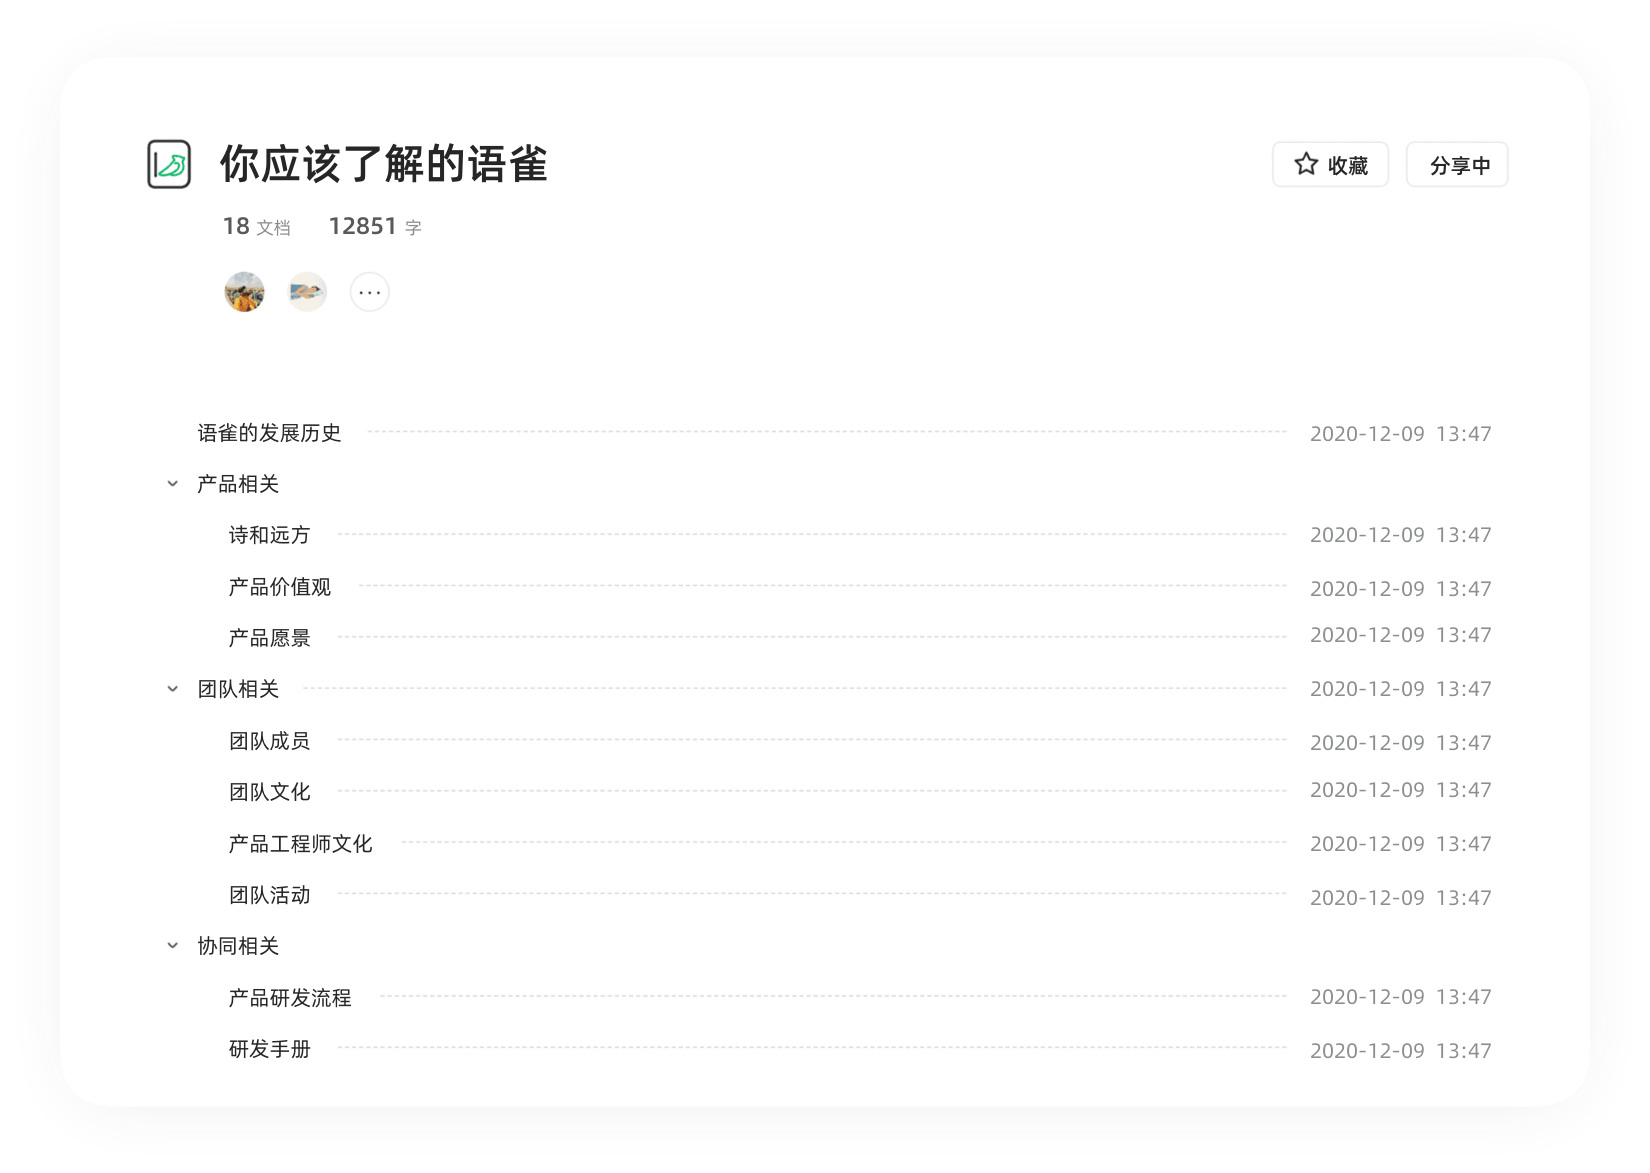Click the second member avatar
1650x1173 pixels.
pos(308,292)
